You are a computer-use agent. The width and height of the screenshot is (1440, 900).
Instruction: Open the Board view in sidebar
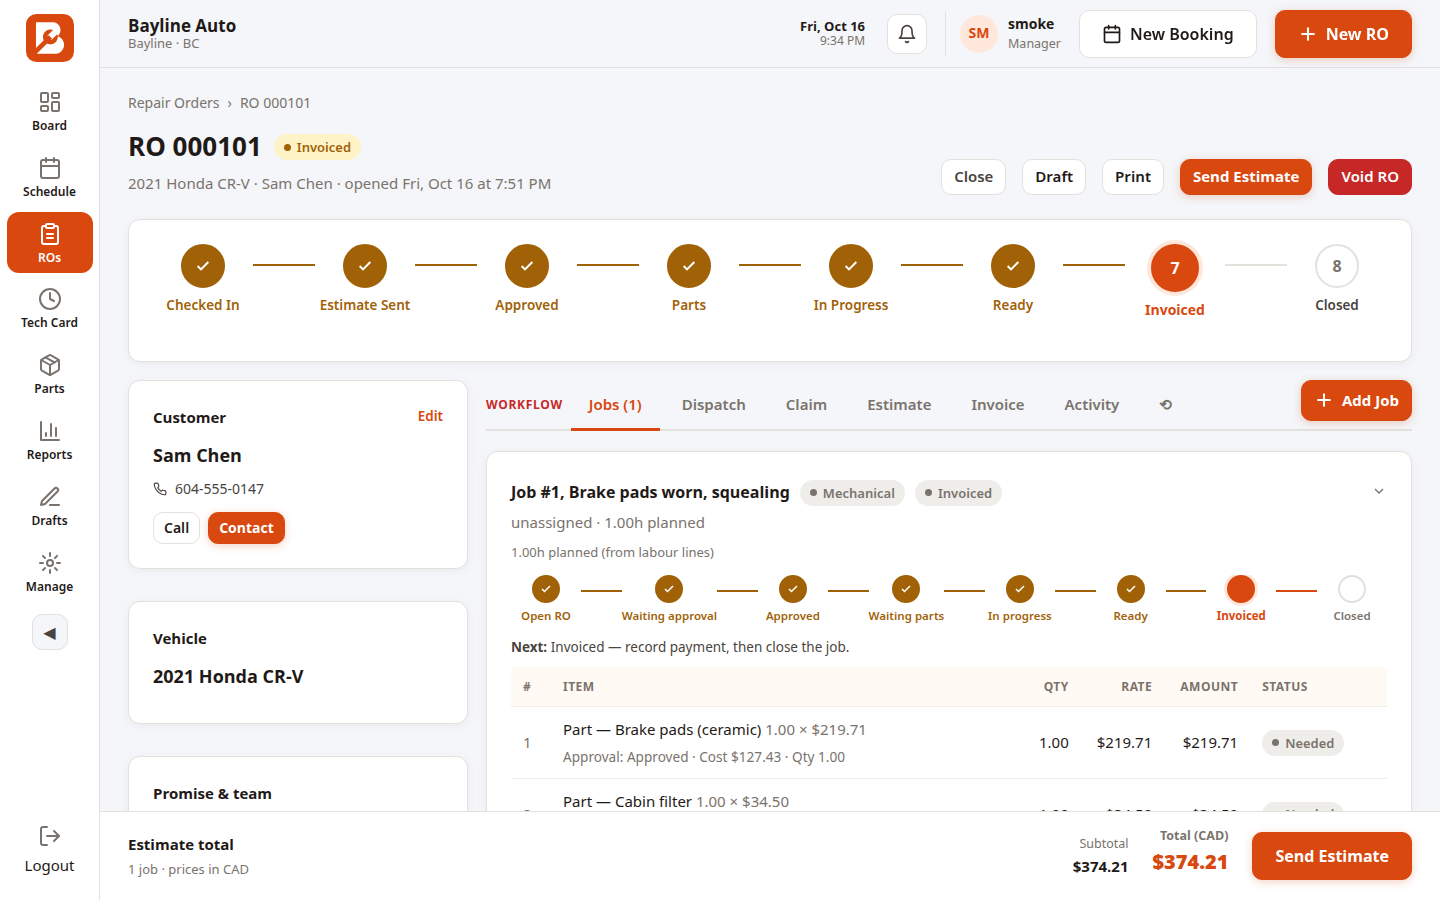point(49,112)
